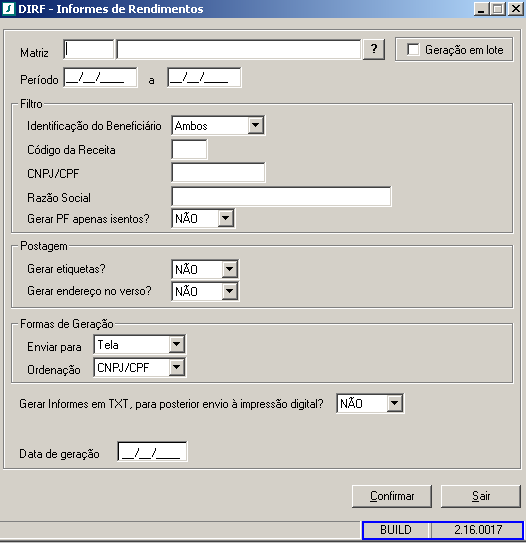The image size is (526, 543).
Task: Click the Sair button
Action: [481, 496]
